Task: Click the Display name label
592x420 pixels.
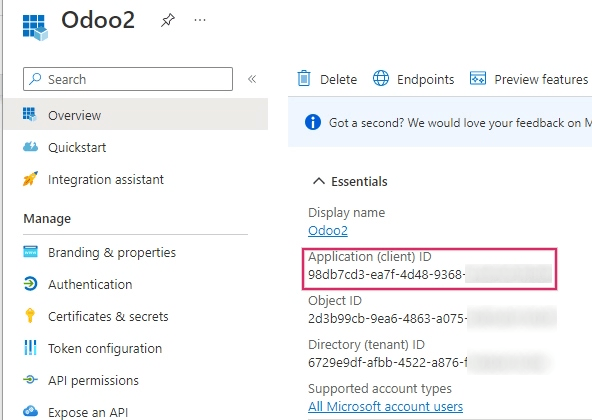Action: pyautogui.click(x=347, y=212)
